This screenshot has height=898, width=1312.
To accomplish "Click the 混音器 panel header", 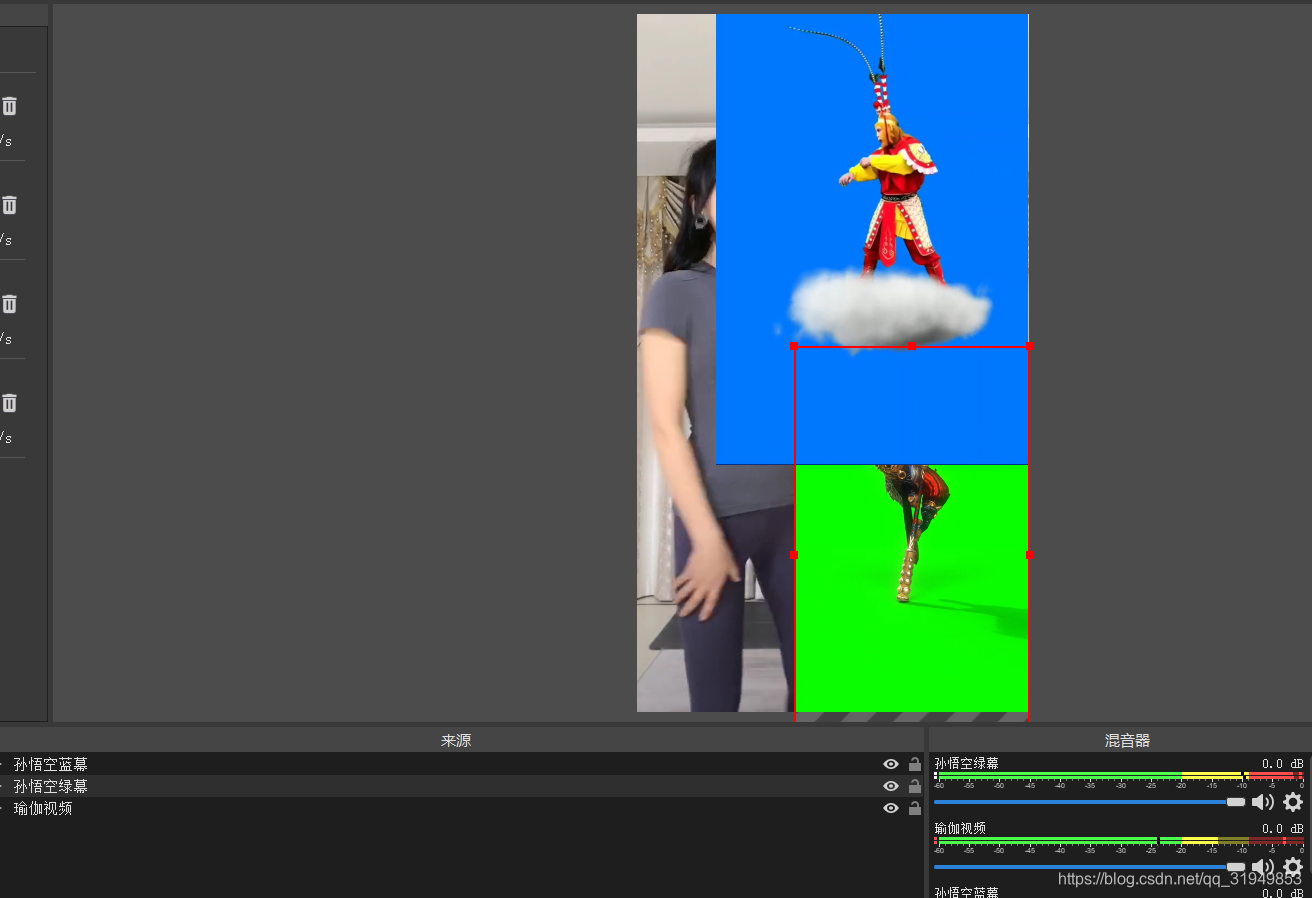I will pyautogui.click(x=1127, y=740).
